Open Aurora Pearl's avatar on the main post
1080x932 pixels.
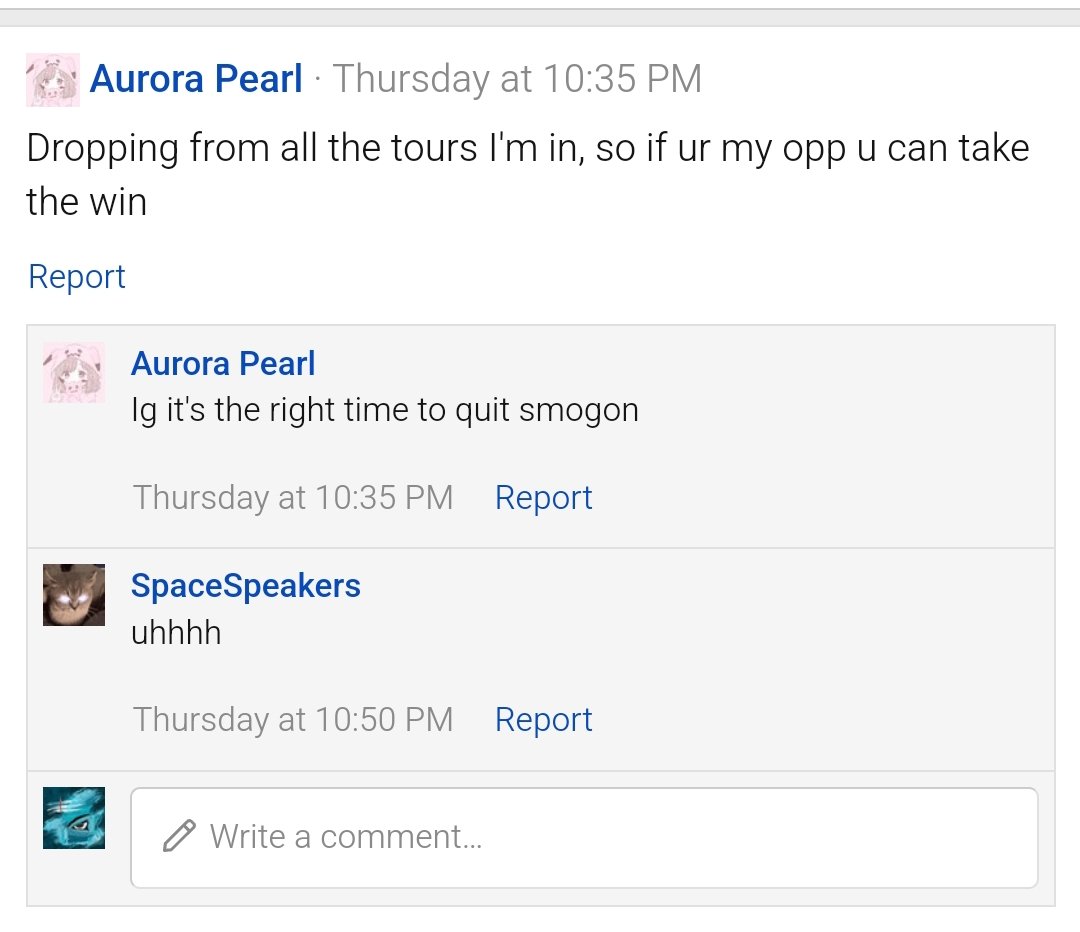pos(53,80)
